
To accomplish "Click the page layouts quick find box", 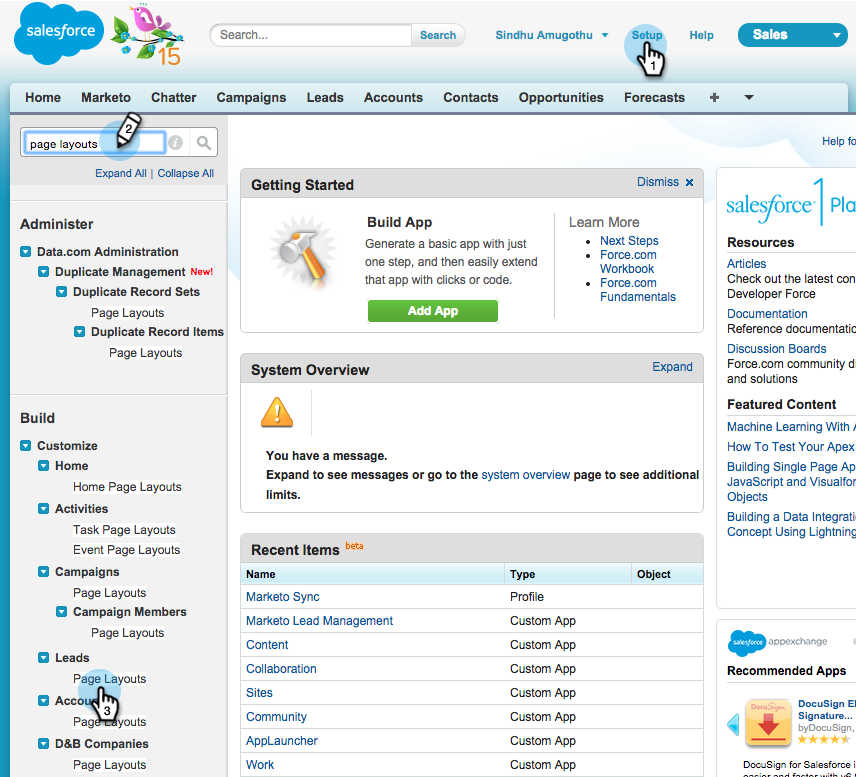I will coord(93,143).
